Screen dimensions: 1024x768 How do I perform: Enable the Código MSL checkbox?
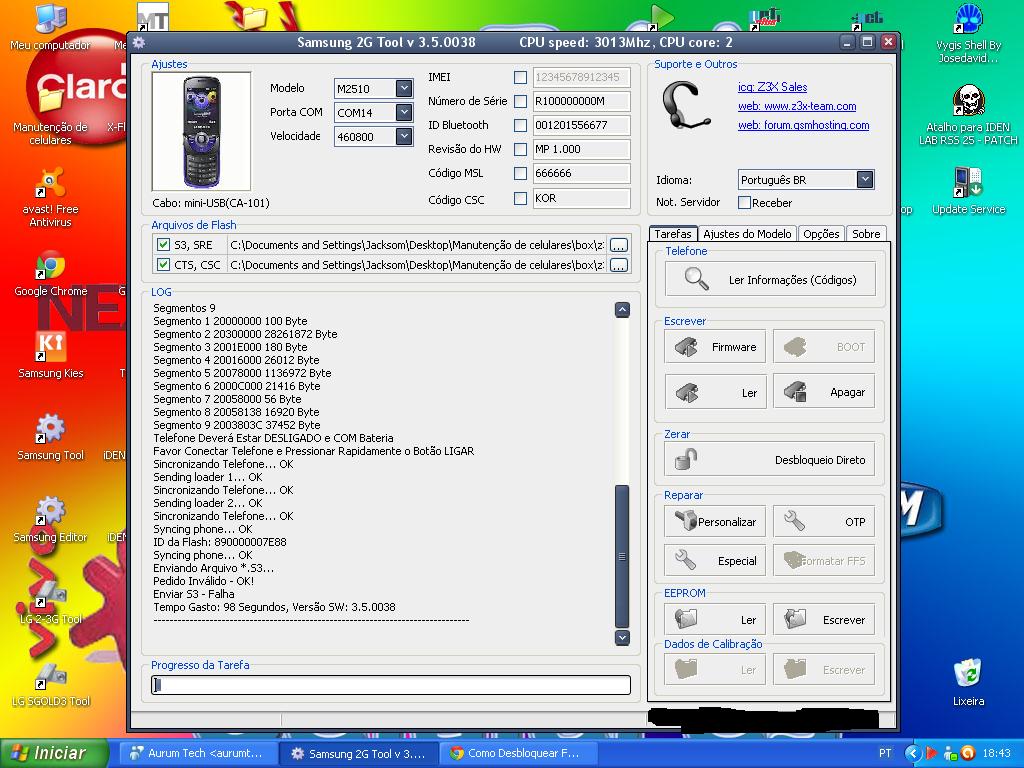(520, 174)
